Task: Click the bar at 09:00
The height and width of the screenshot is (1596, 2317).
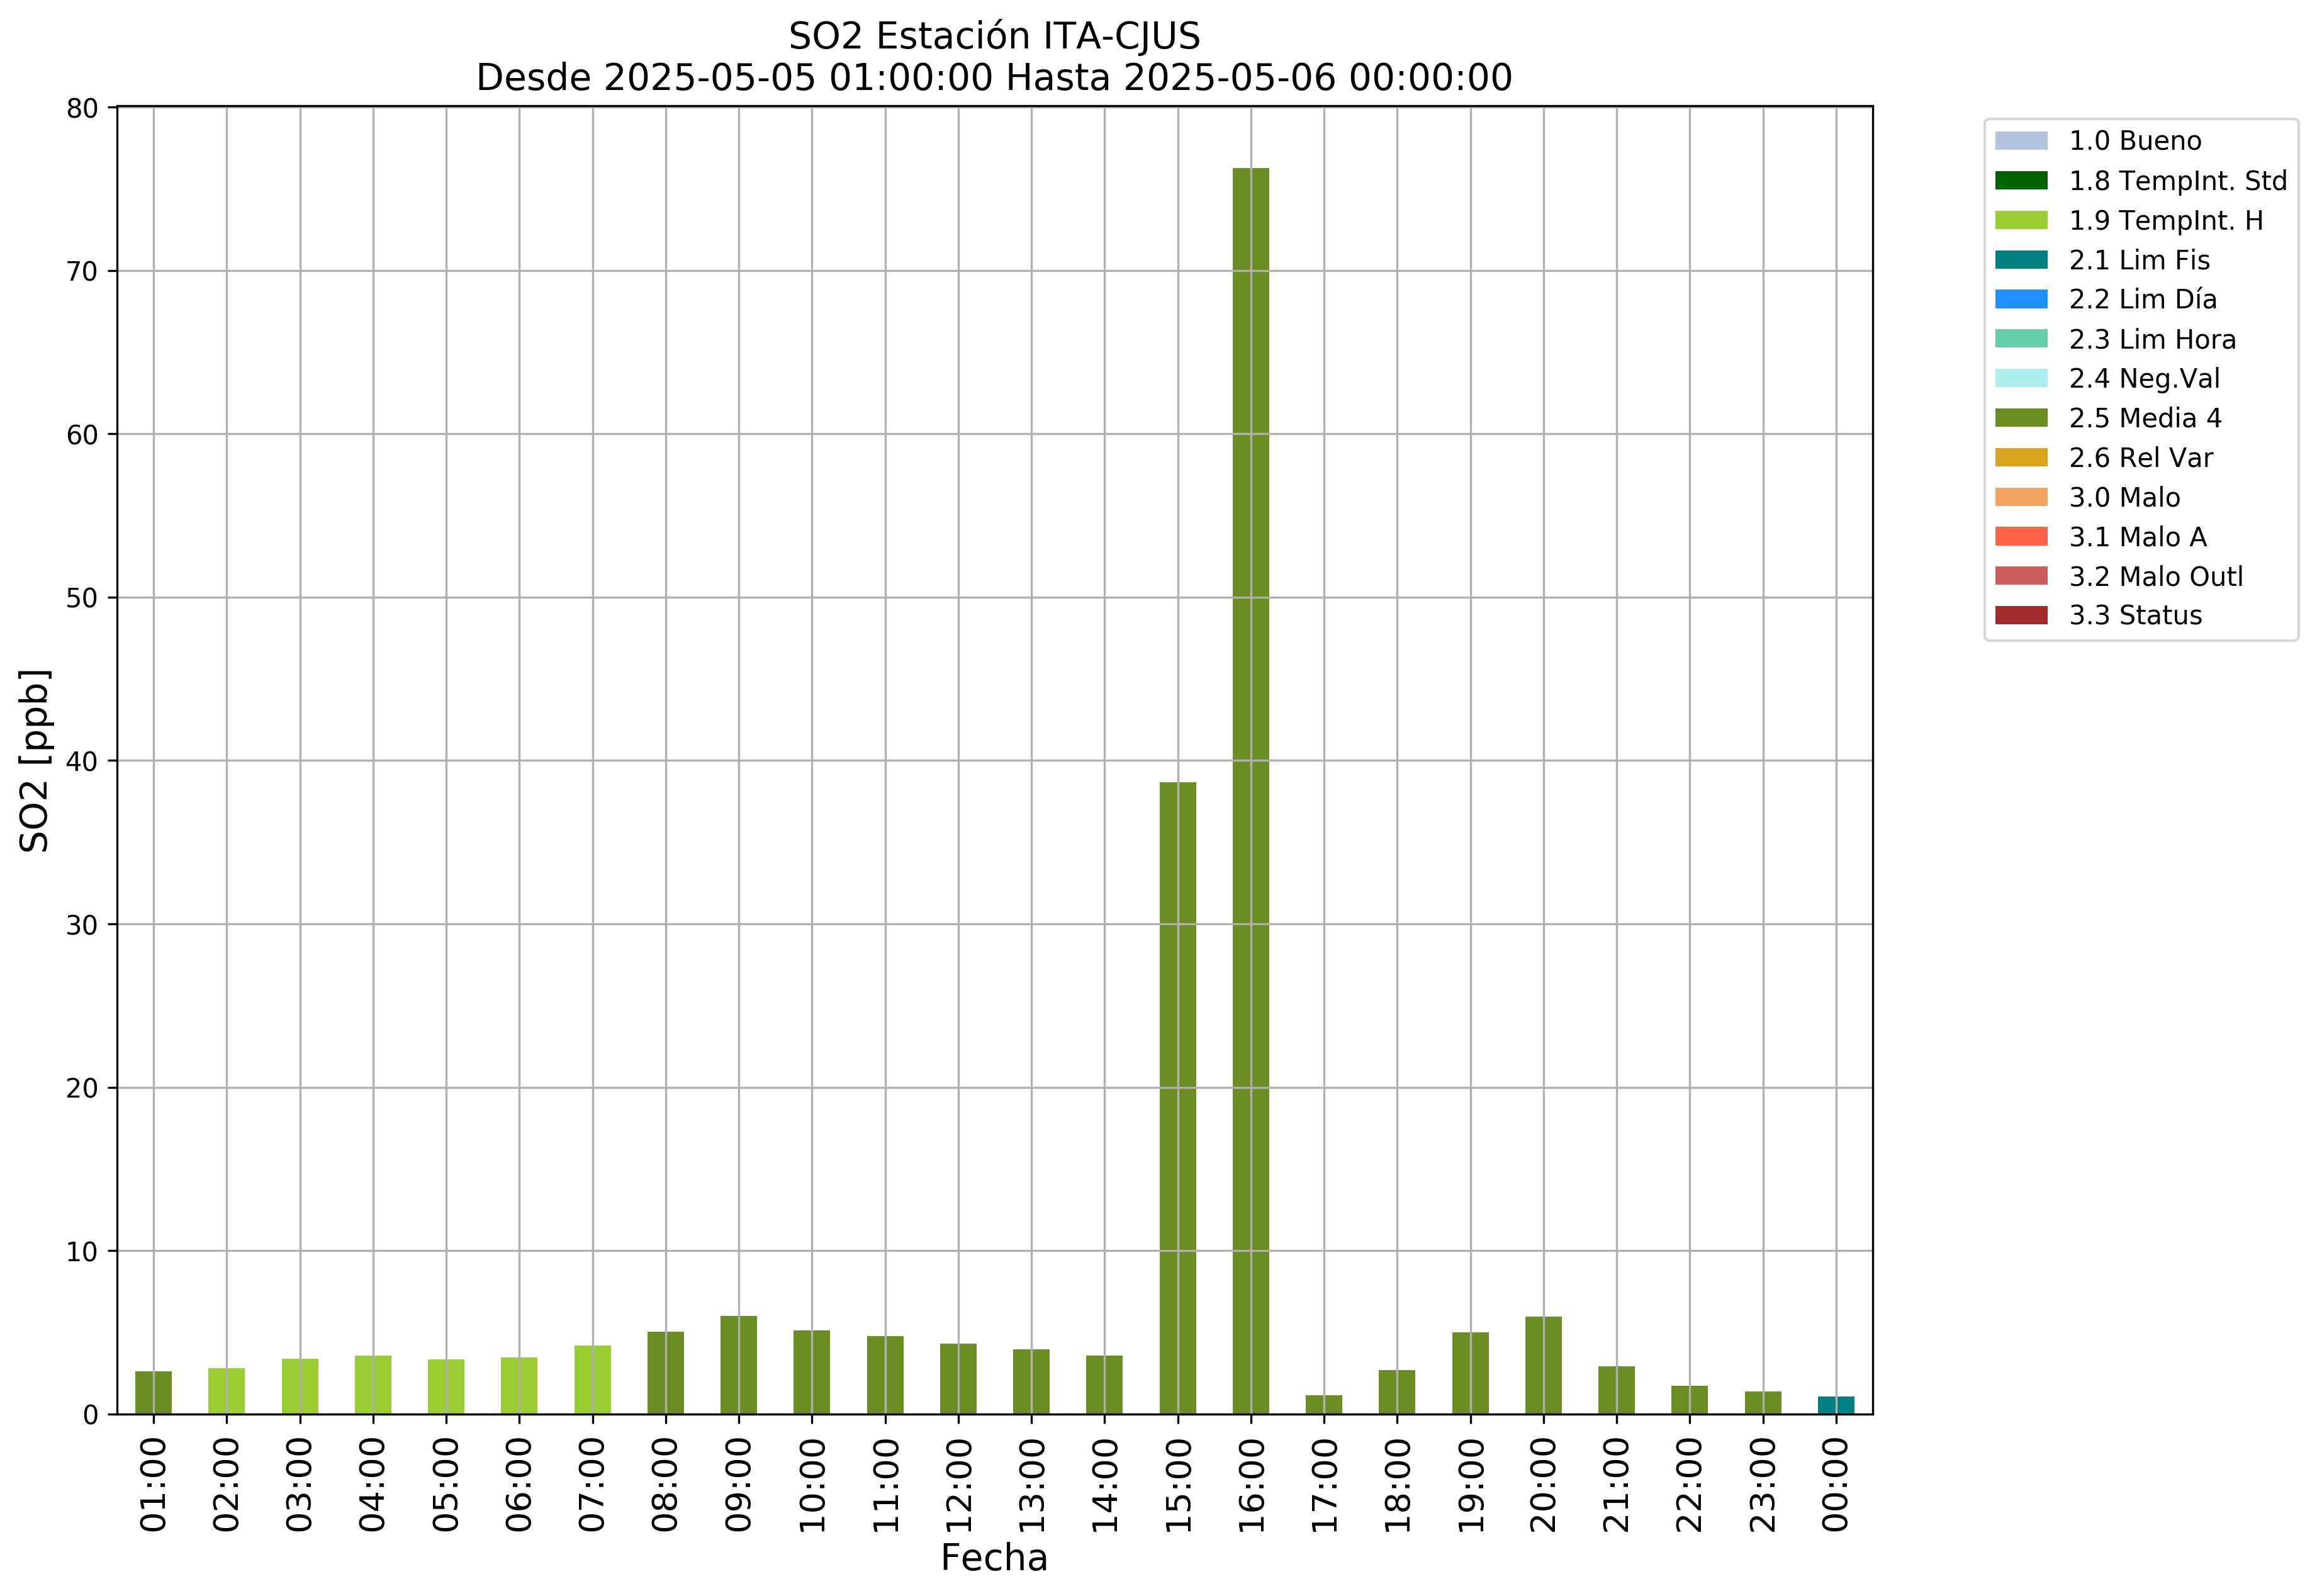Action: (x=738, y=1365)
